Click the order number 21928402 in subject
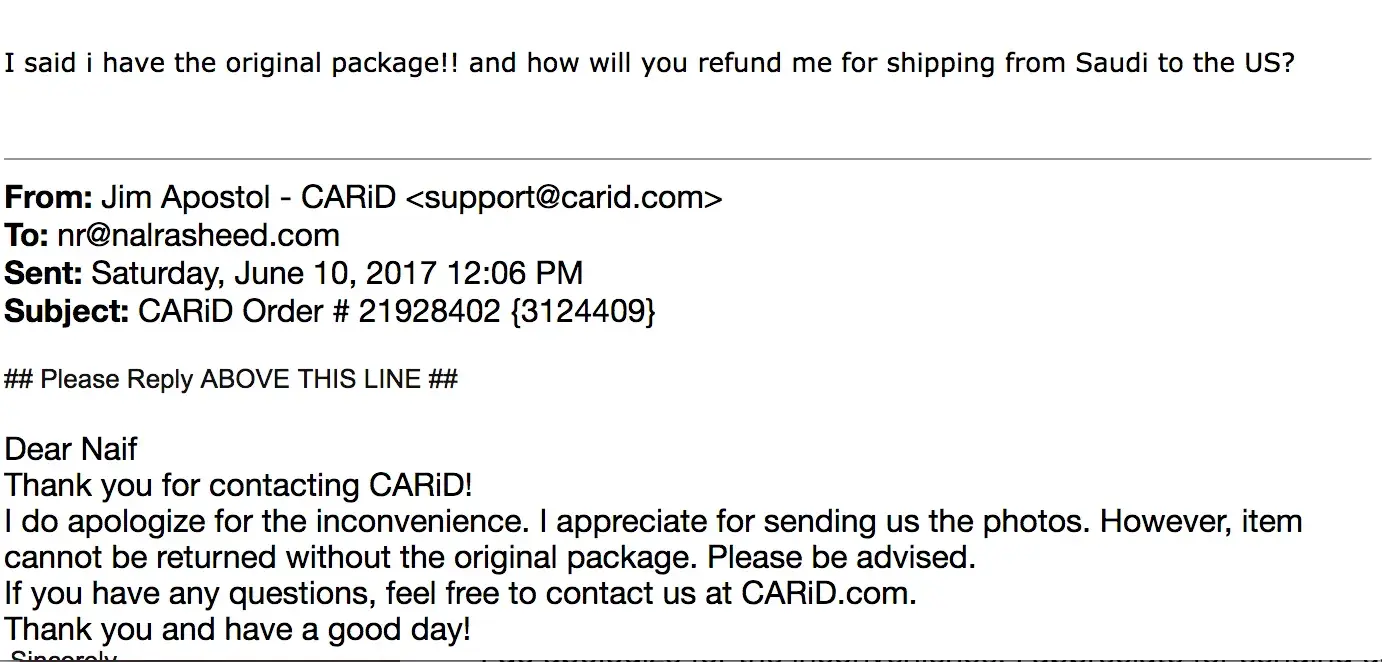This screenshot has width=1382, height=662. 428,312
